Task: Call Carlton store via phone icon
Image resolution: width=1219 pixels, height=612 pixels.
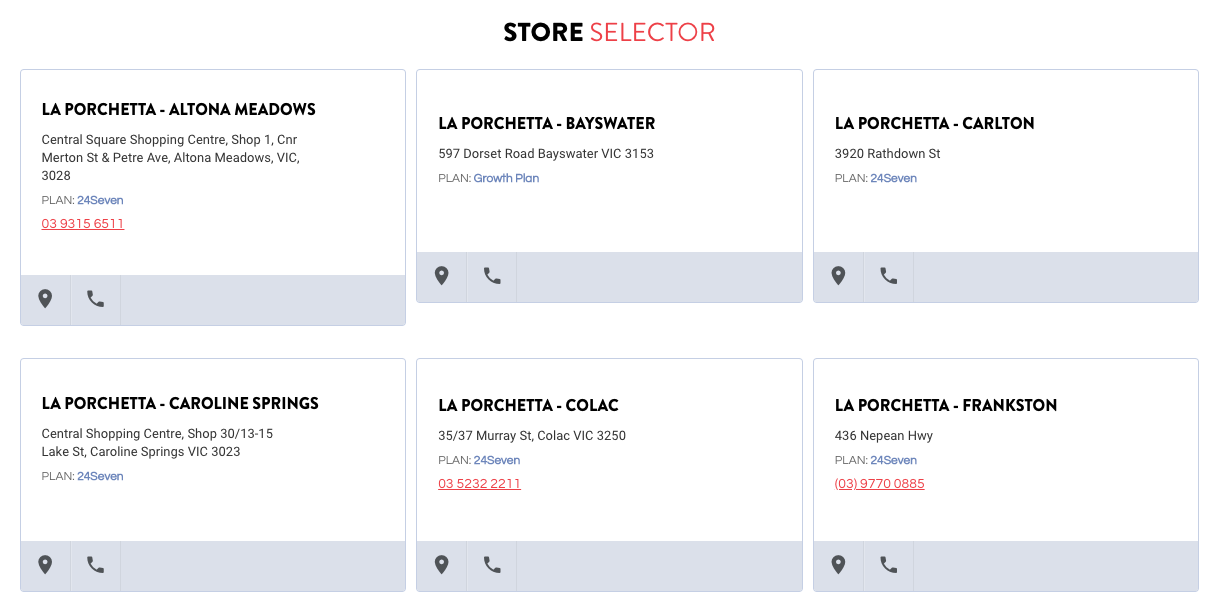Action: (x=888, y=276)
